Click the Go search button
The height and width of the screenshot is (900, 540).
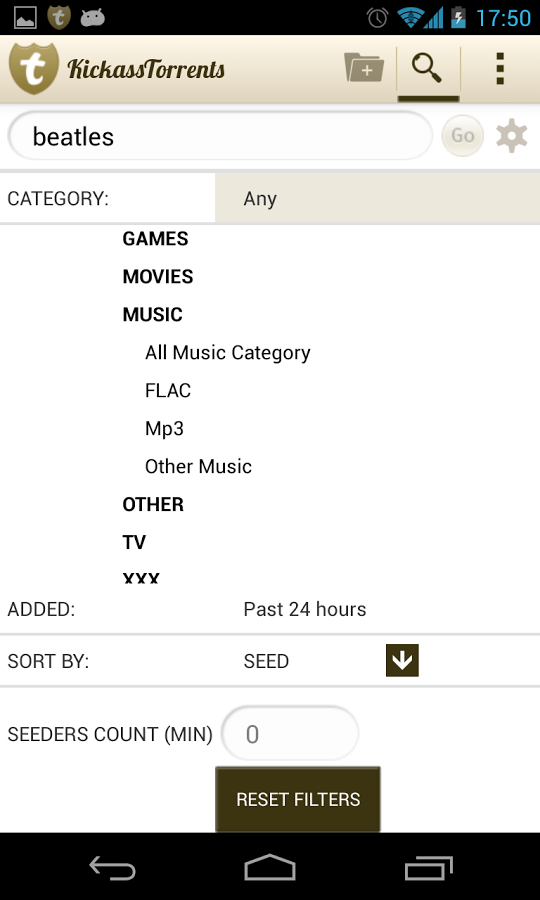coord(463,136)
